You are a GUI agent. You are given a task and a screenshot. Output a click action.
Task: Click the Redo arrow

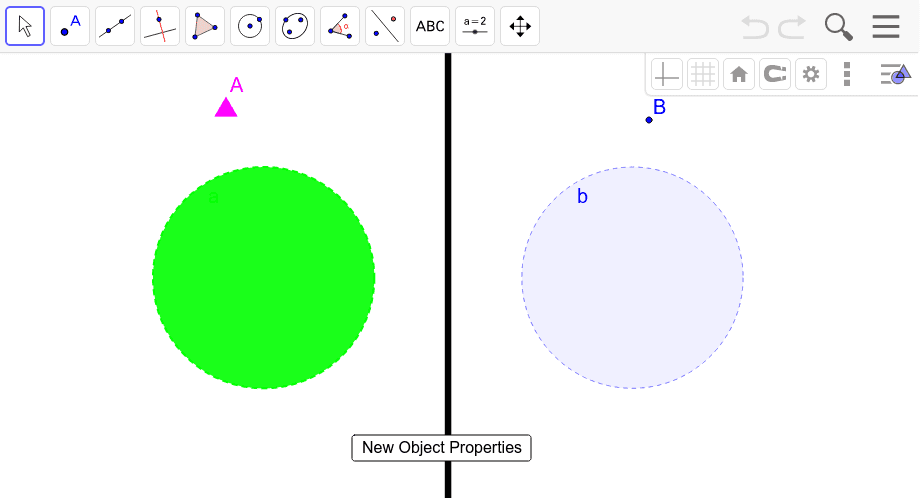[792, 27]
